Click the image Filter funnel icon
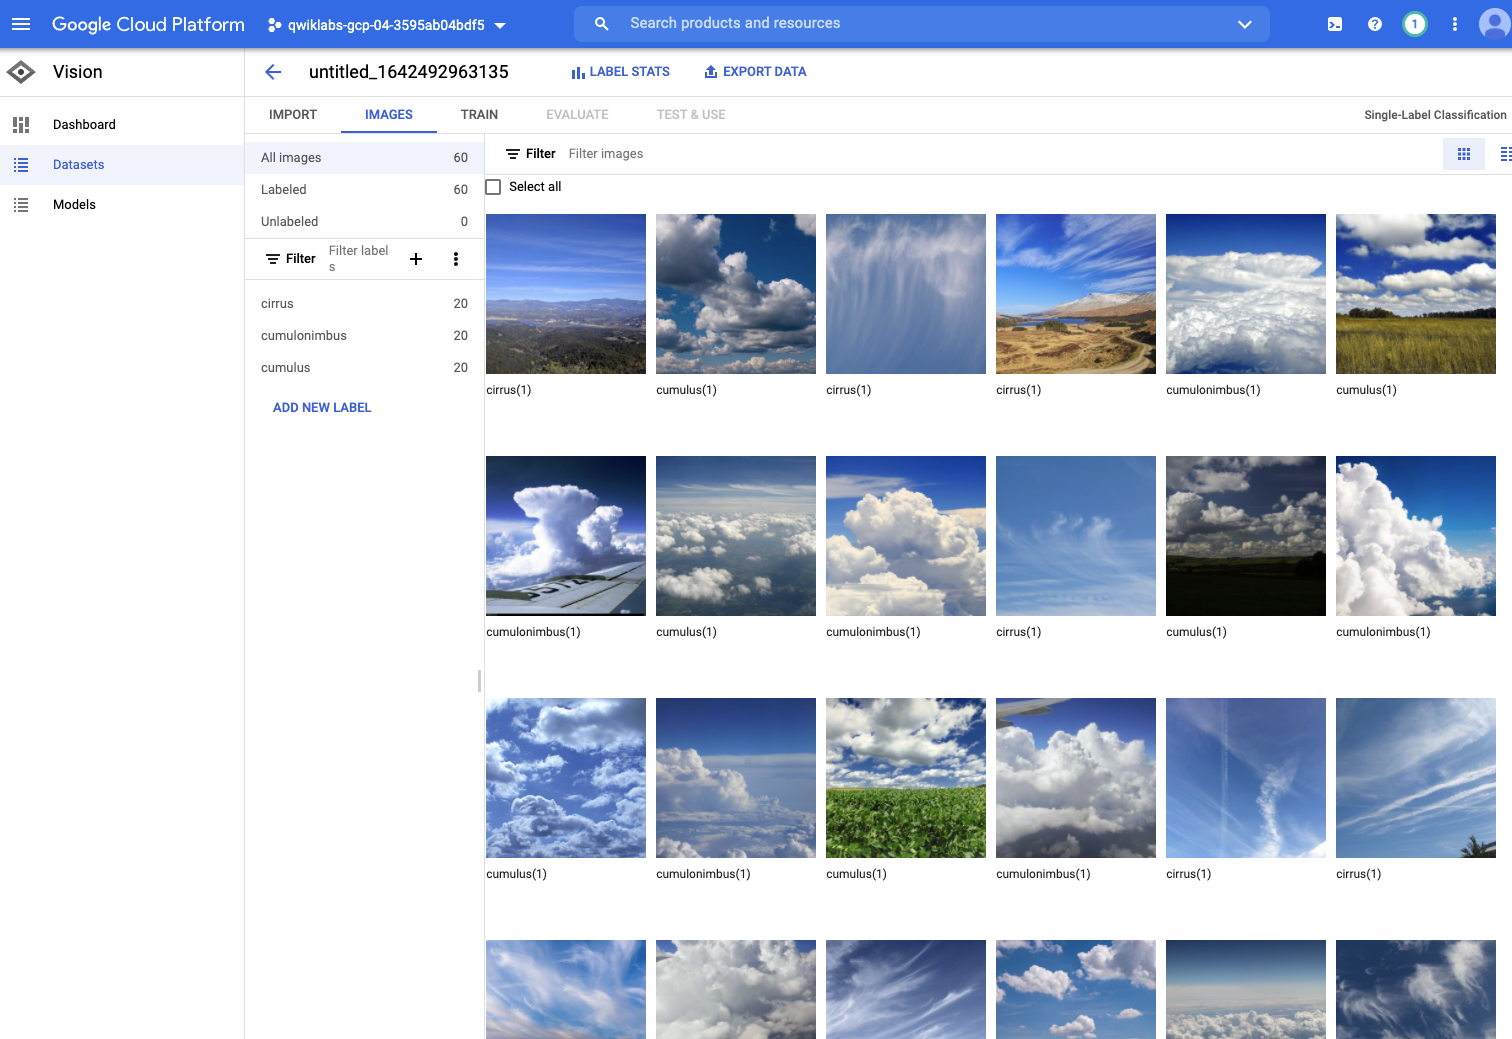The image size is (1512, 1039). pos(513,154)
